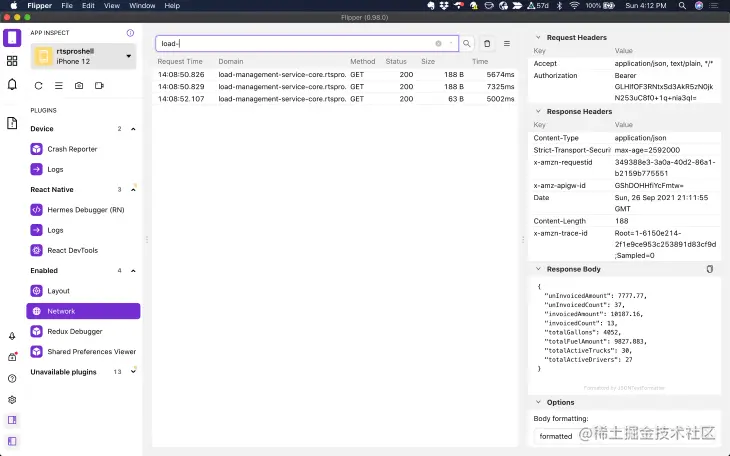Open the Edit menu
730x456 pixels.
coord(88,6)
